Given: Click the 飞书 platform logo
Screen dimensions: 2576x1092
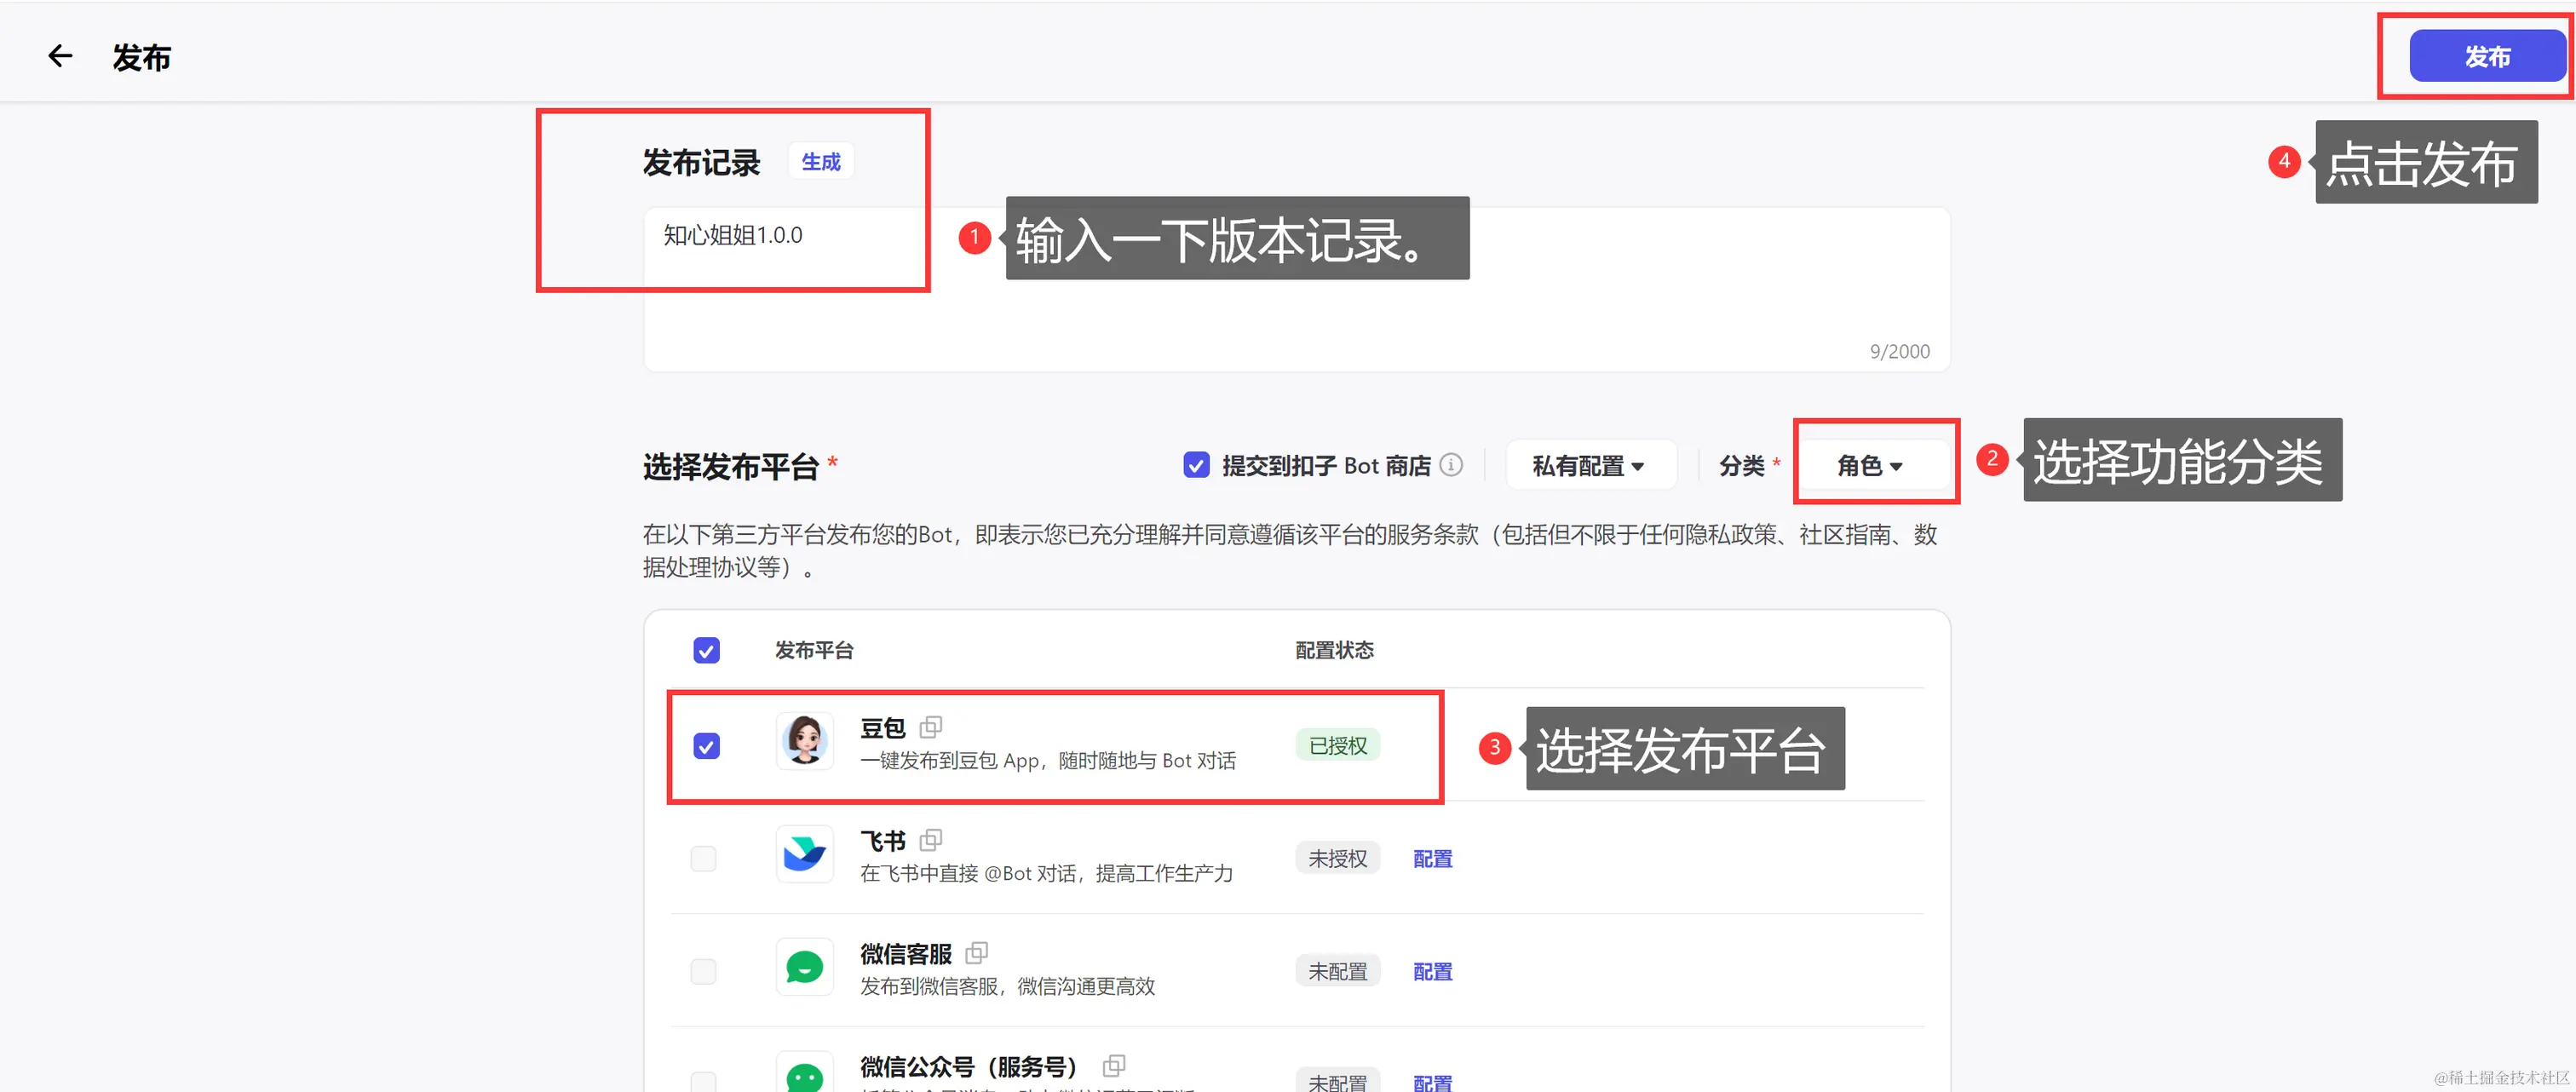Looking at the screenshot, I should 804,854.
